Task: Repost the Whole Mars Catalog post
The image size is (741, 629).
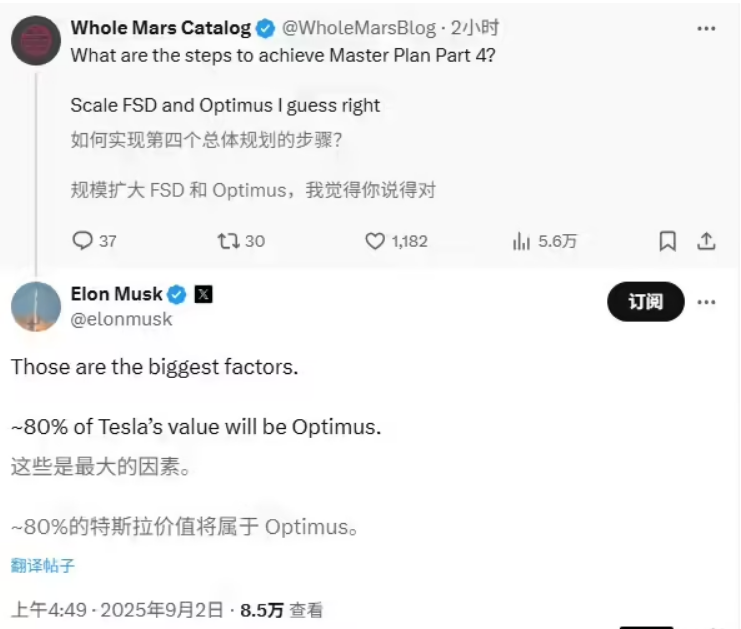Action: [227, 241]
